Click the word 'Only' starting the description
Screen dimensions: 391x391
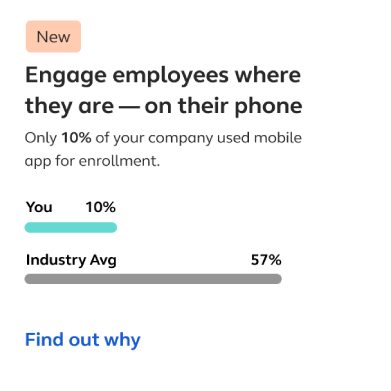(41, 138)
